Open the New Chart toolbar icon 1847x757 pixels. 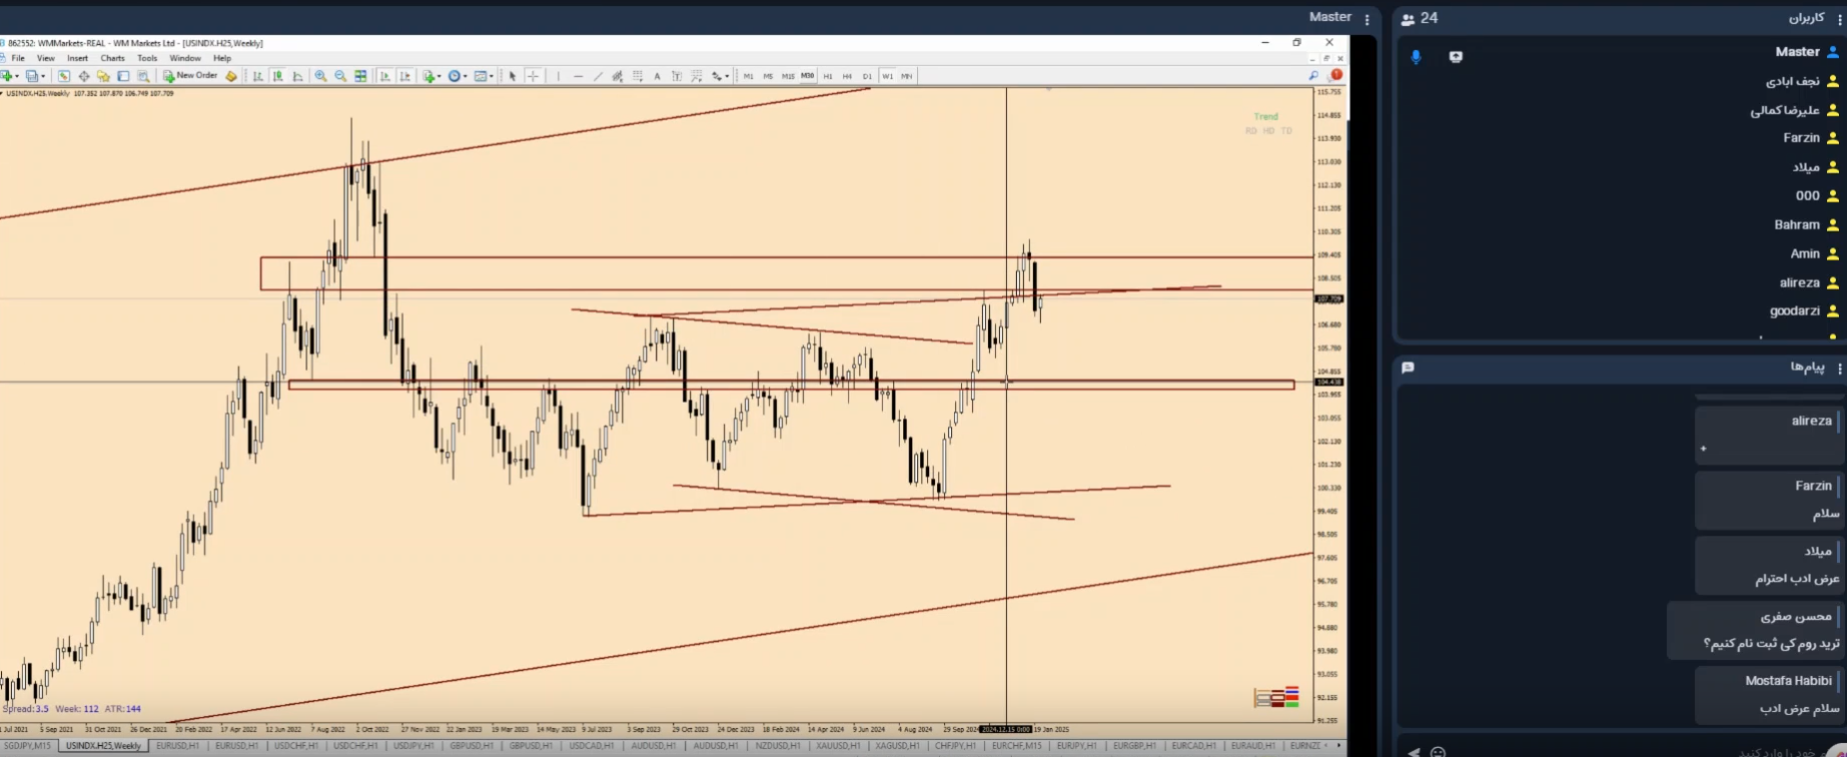(x=6, y=76)
